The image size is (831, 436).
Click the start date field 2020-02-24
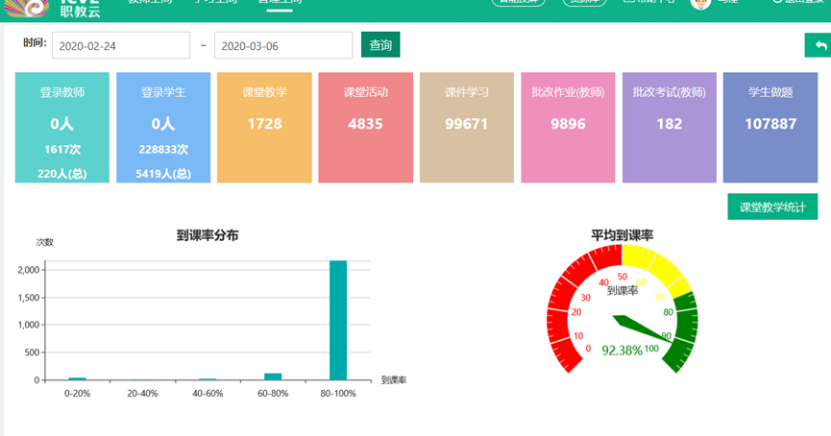[x=120, y=46]
